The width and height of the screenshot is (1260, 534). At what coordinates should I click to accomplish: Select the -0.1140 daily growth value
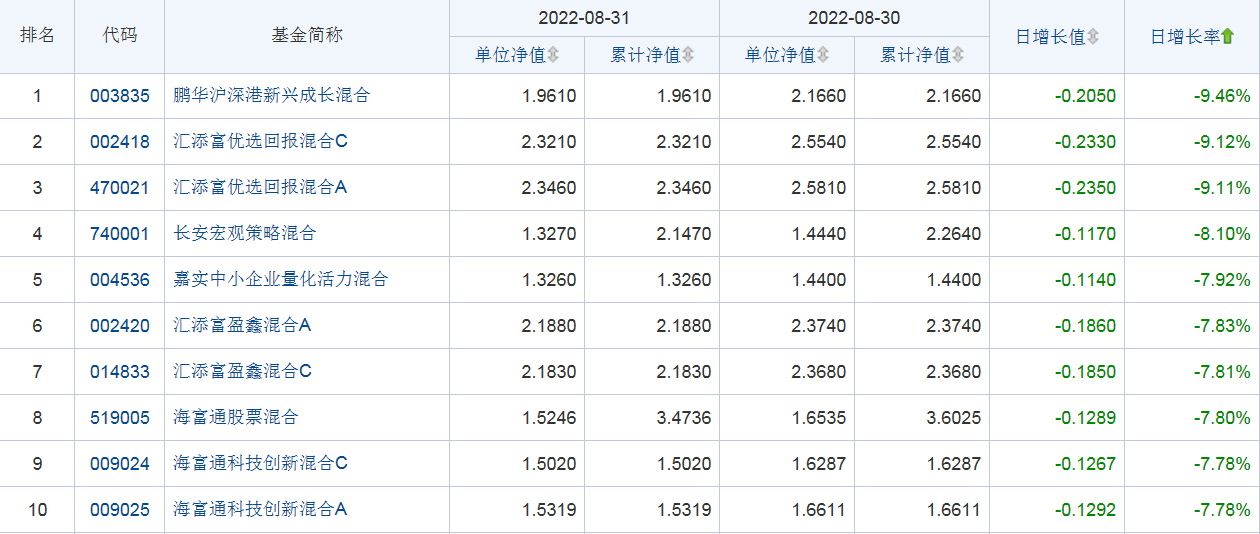coord(1085,280)
